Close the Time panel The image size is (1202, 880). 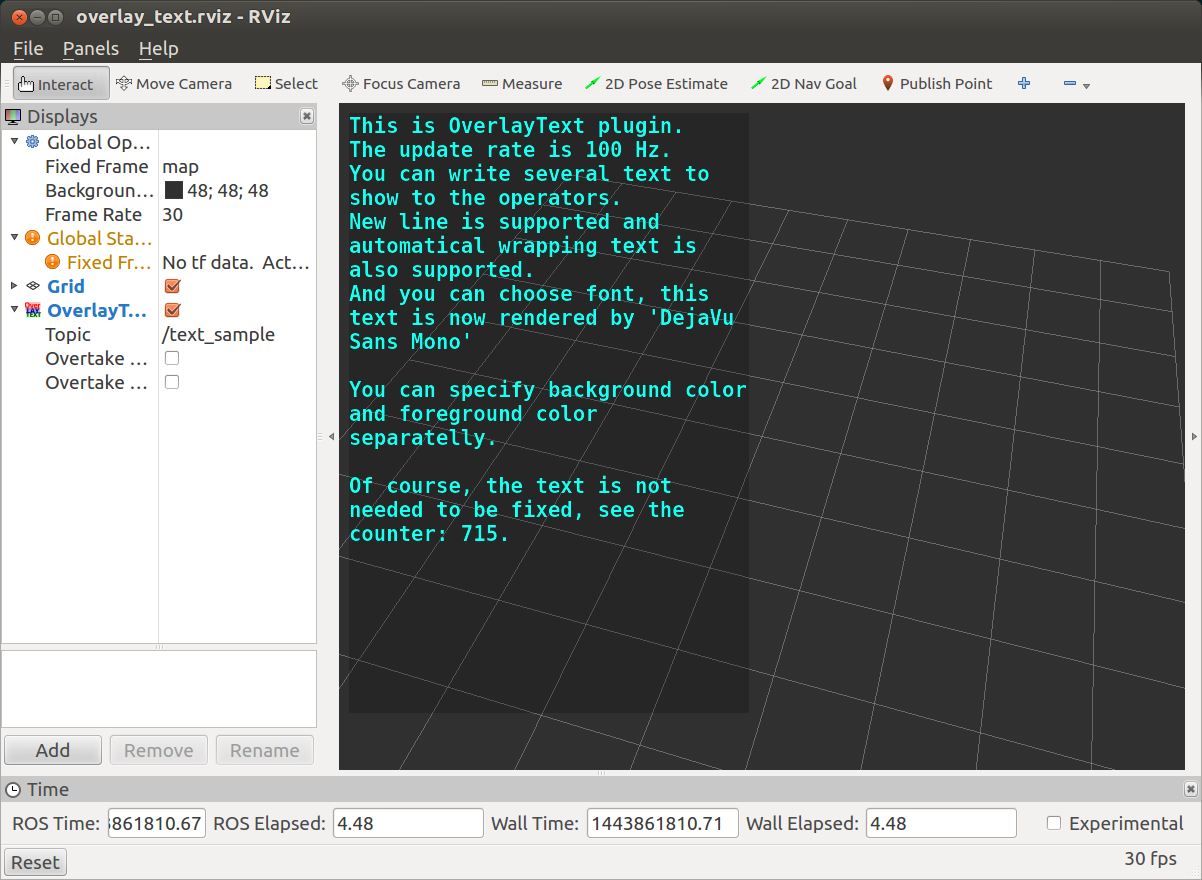[x=1190, y=789]
